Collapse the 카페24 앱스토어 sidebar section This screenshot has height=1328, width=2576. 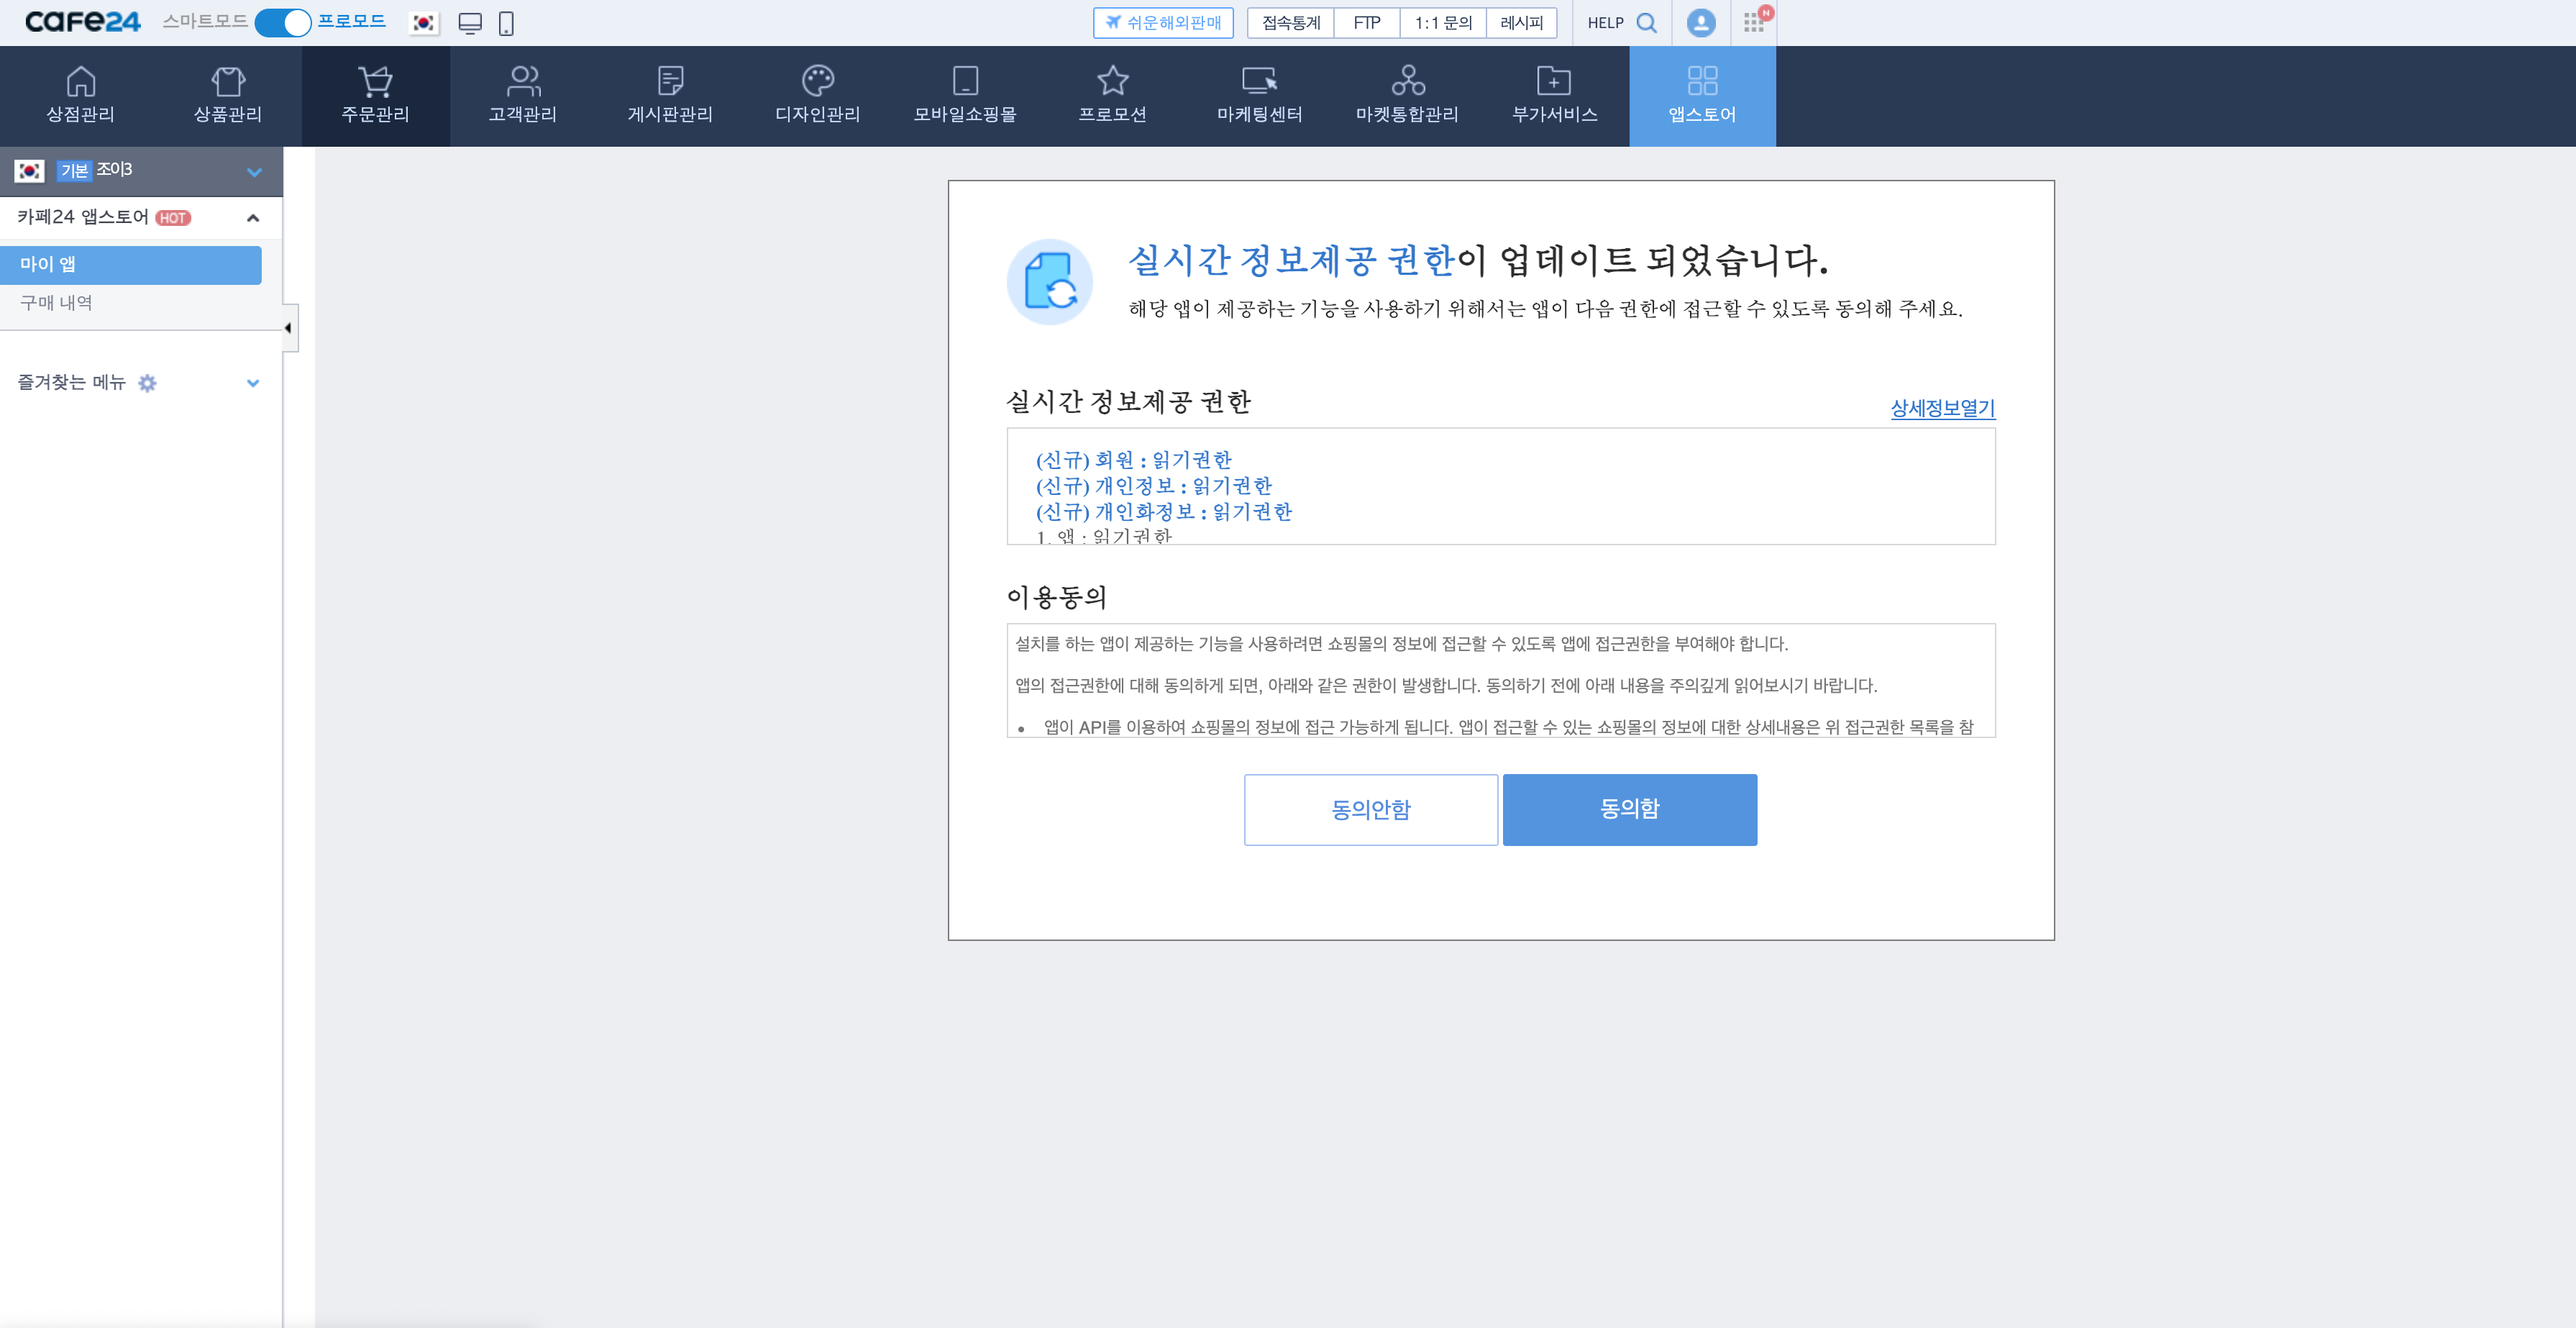pos(253,218)
